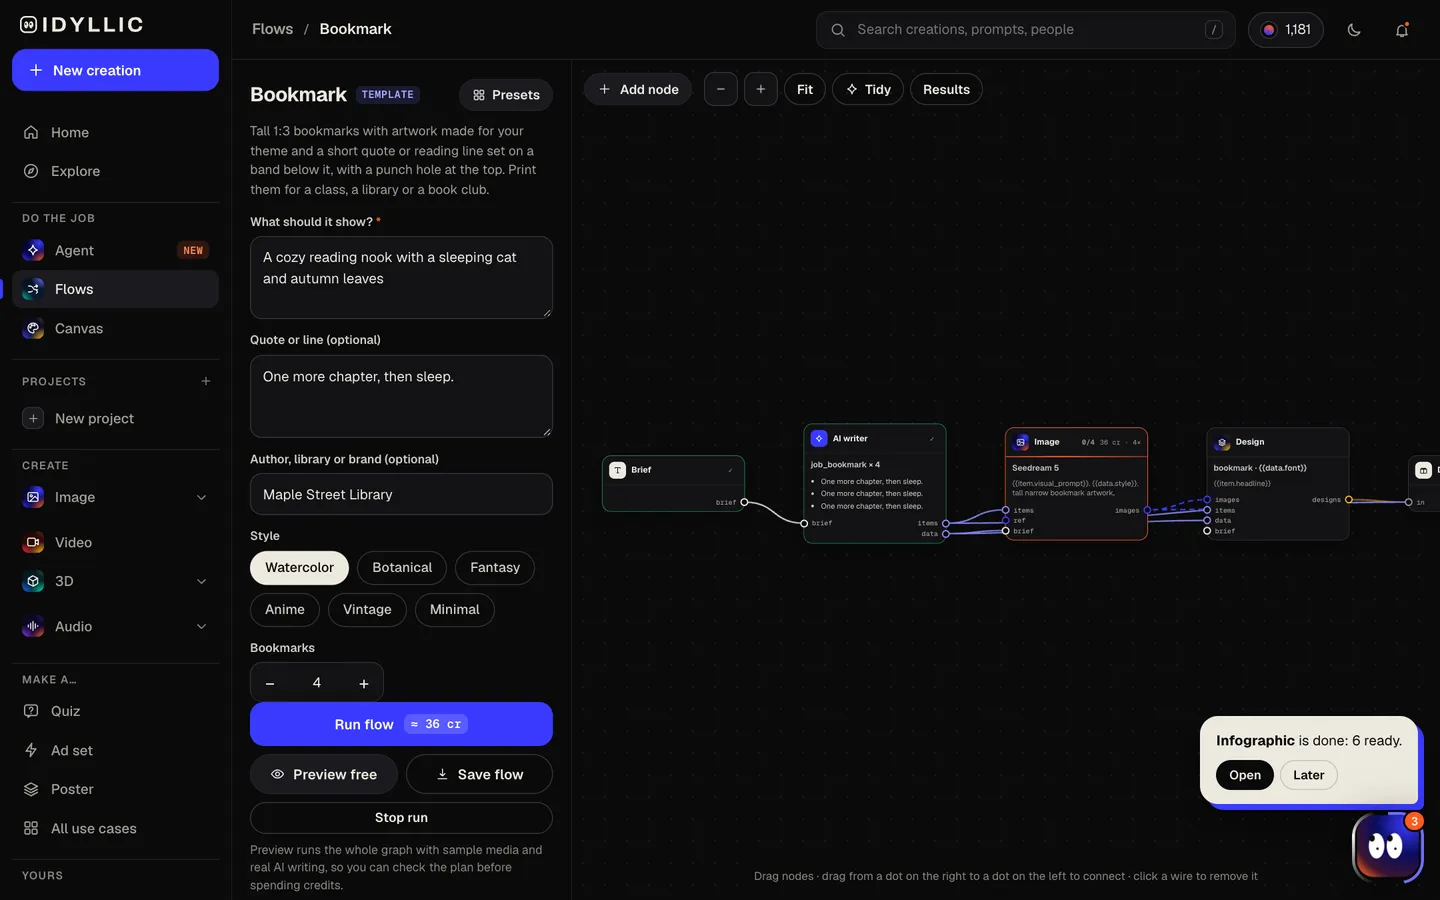1440x900 pixels.
Task: Select the Minimal style
Action: click(455, 609)
